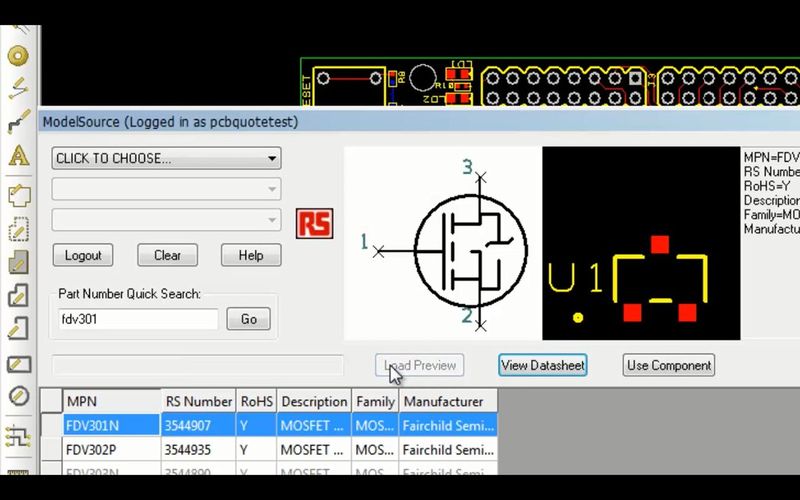
Task: Open the second empty category dropdown
Action: click(166, 189)
